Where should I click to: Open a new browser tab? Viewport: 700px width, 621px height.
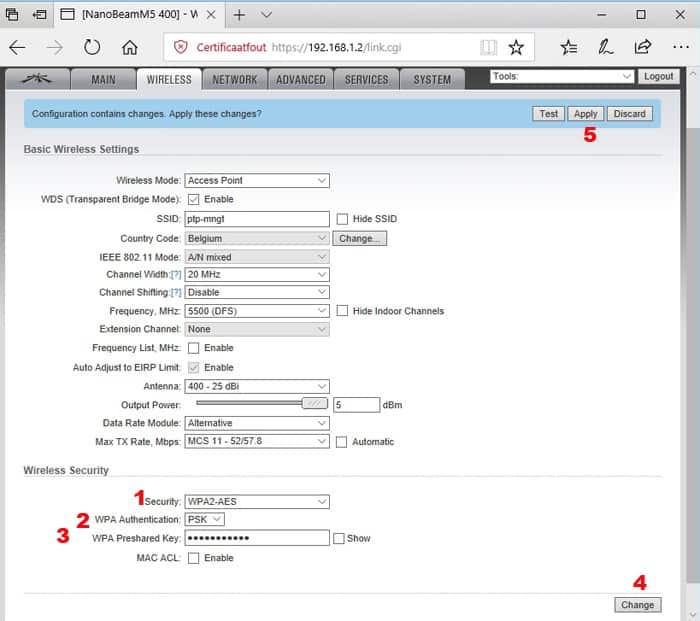pos(239,15)
